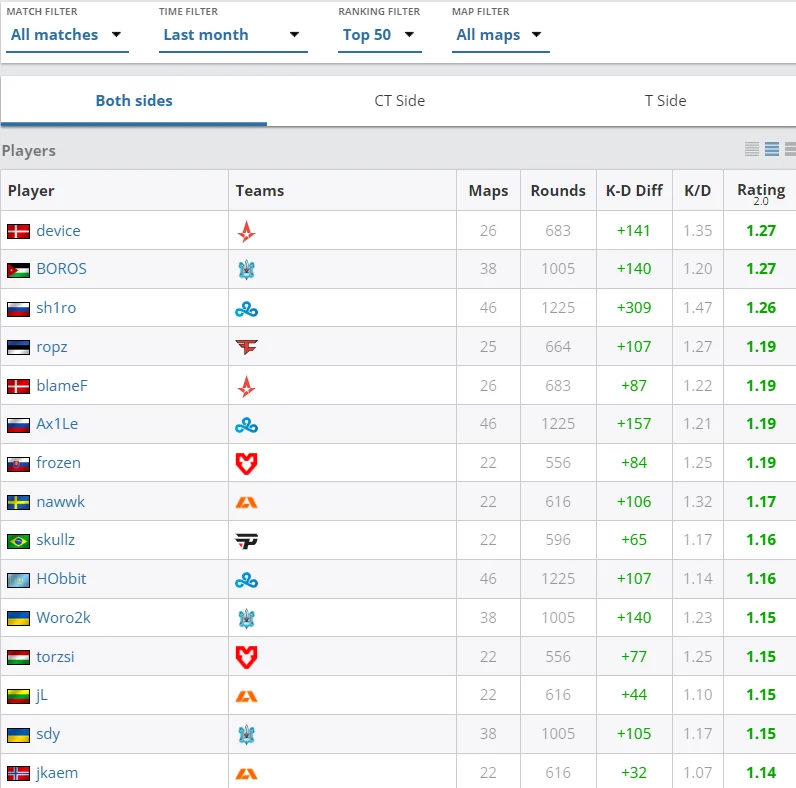Screen dimensions: 796x788
Task: Open the Match Filter dropdown showing All matches
Action: coord(67,35)
